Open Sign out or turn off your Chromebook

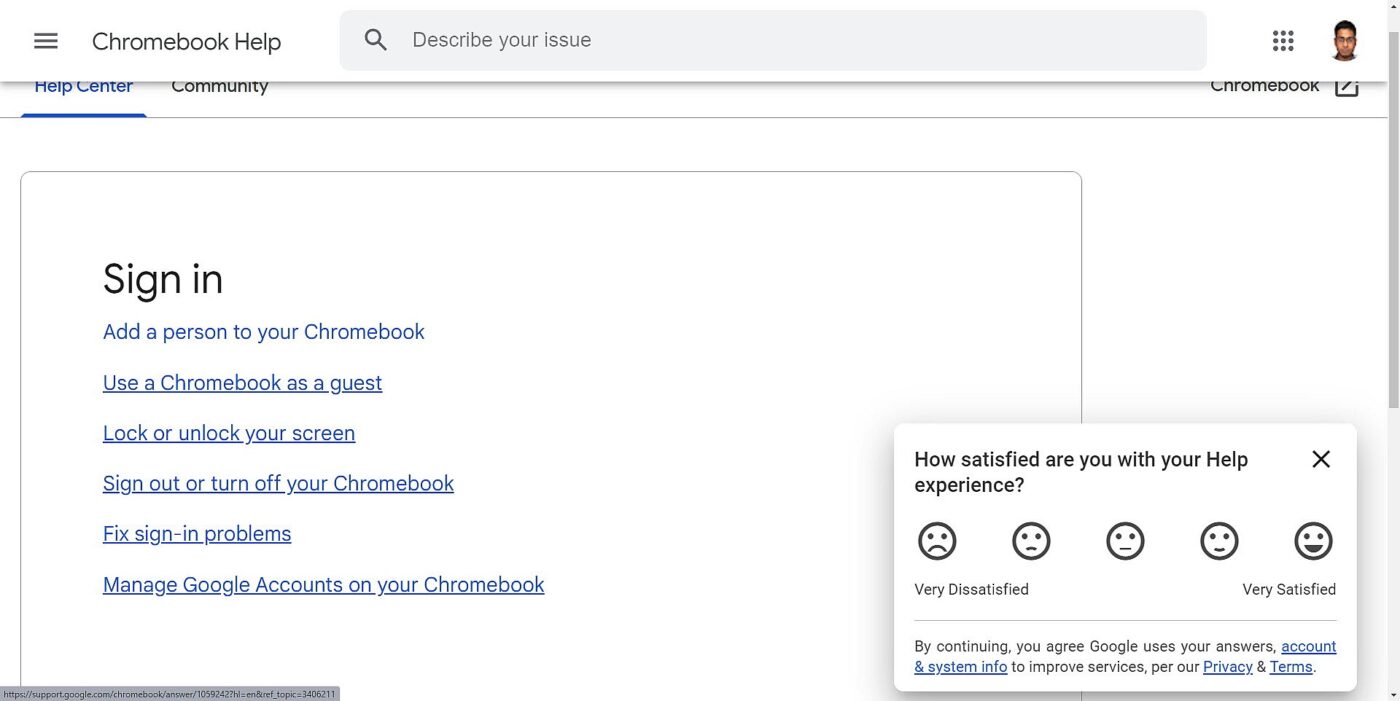pyautogui.click(x=278, y=484)
